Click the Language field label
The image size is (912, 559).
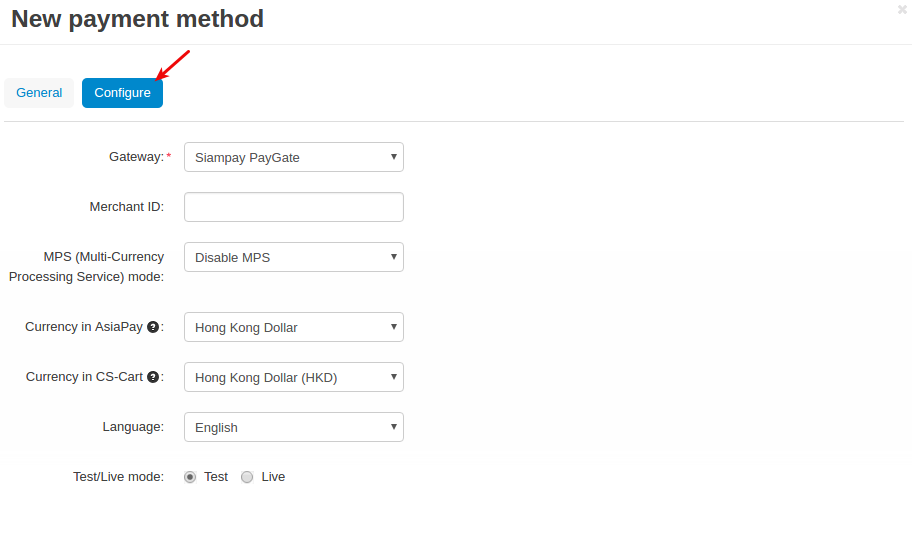coord(133,427)
